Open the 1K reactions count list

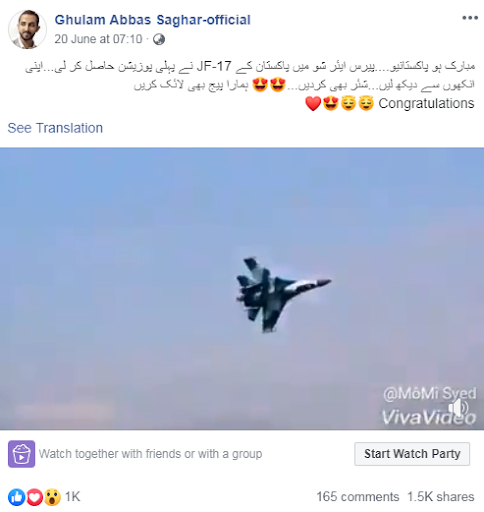point(72,497)
